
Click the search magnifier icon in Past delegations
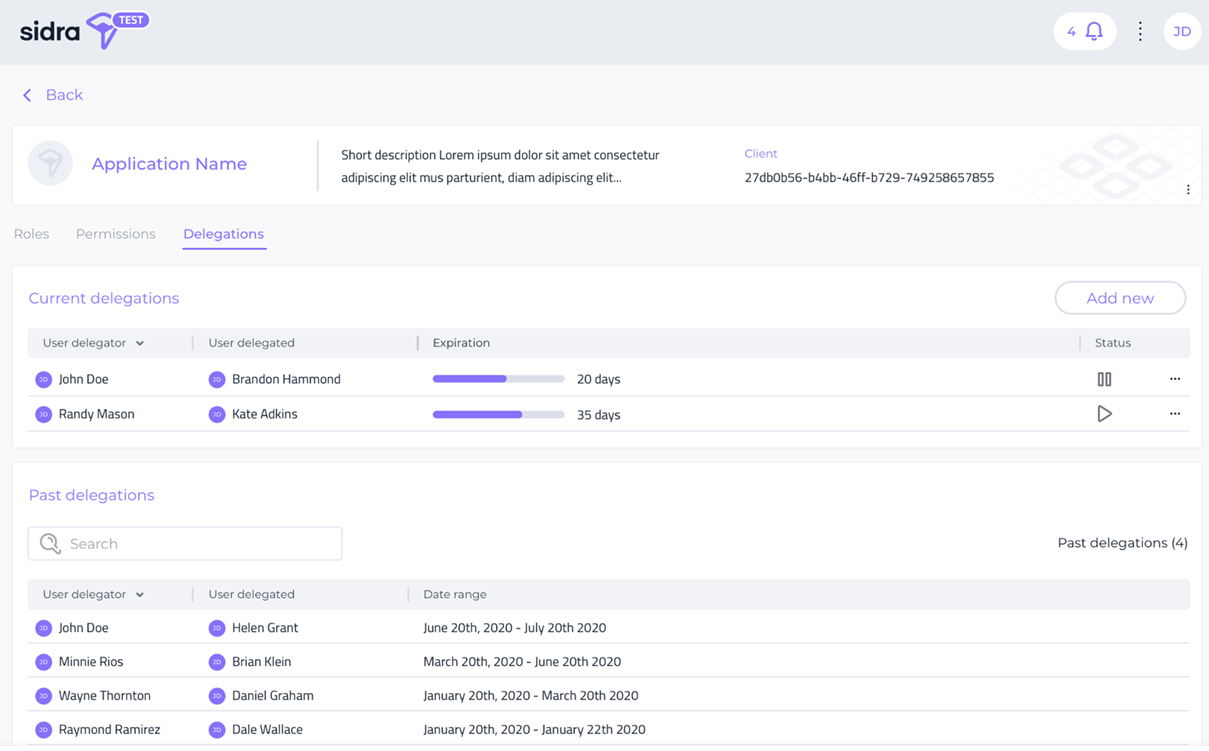point(50,543)
